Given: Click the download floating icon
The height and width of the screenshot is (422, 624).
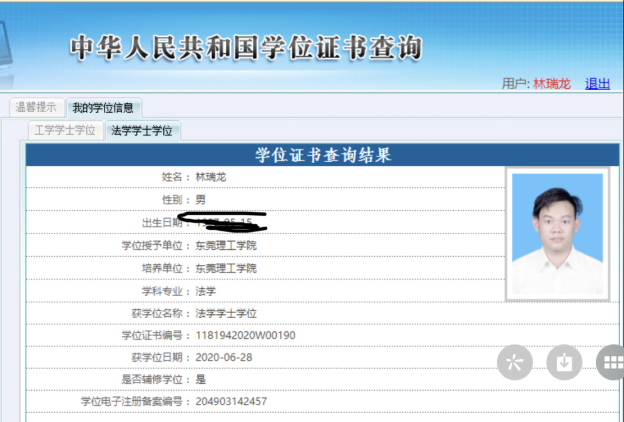Looking at the screenshot, I should click(564, 362).
